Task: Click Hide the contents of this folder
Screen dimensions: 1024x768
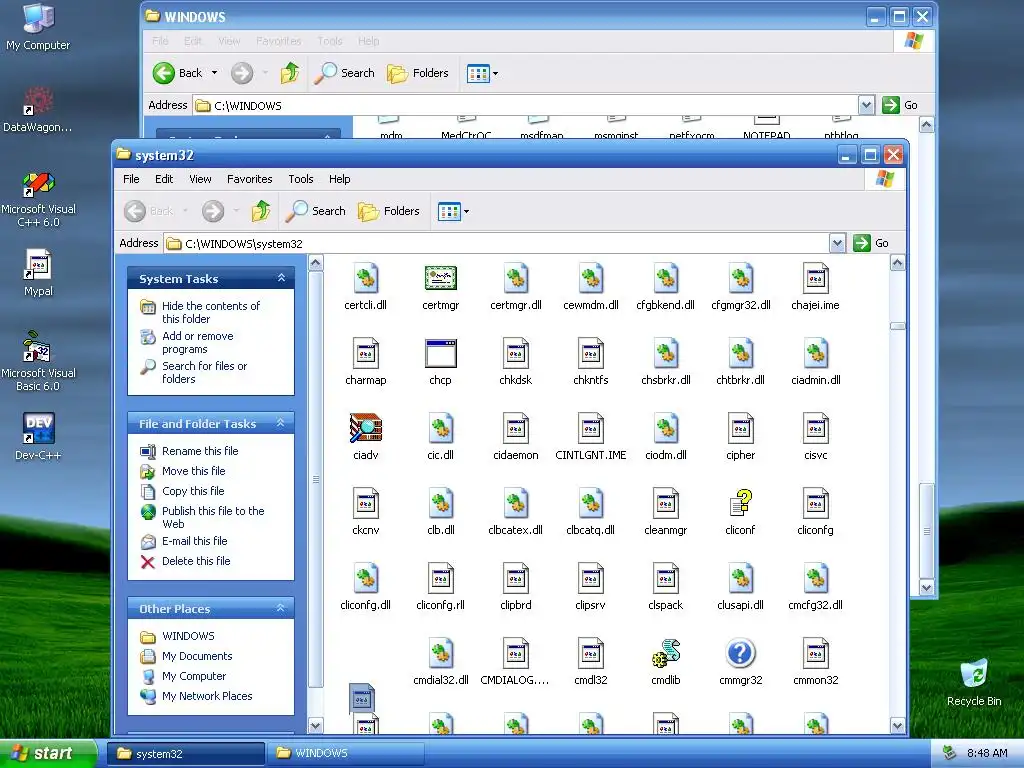Action: (x=210, y=312)
